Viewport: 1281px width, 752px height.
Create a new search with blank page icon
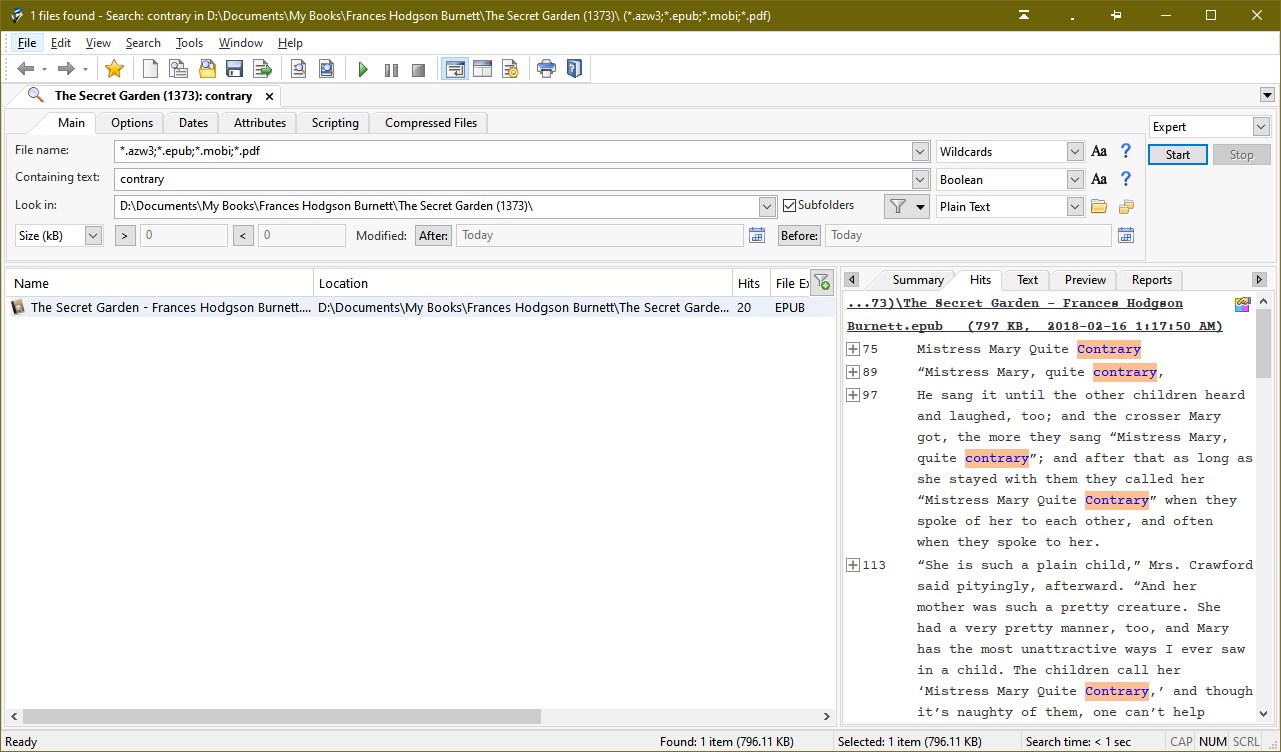pyautogui.click(x=150, y=69)
